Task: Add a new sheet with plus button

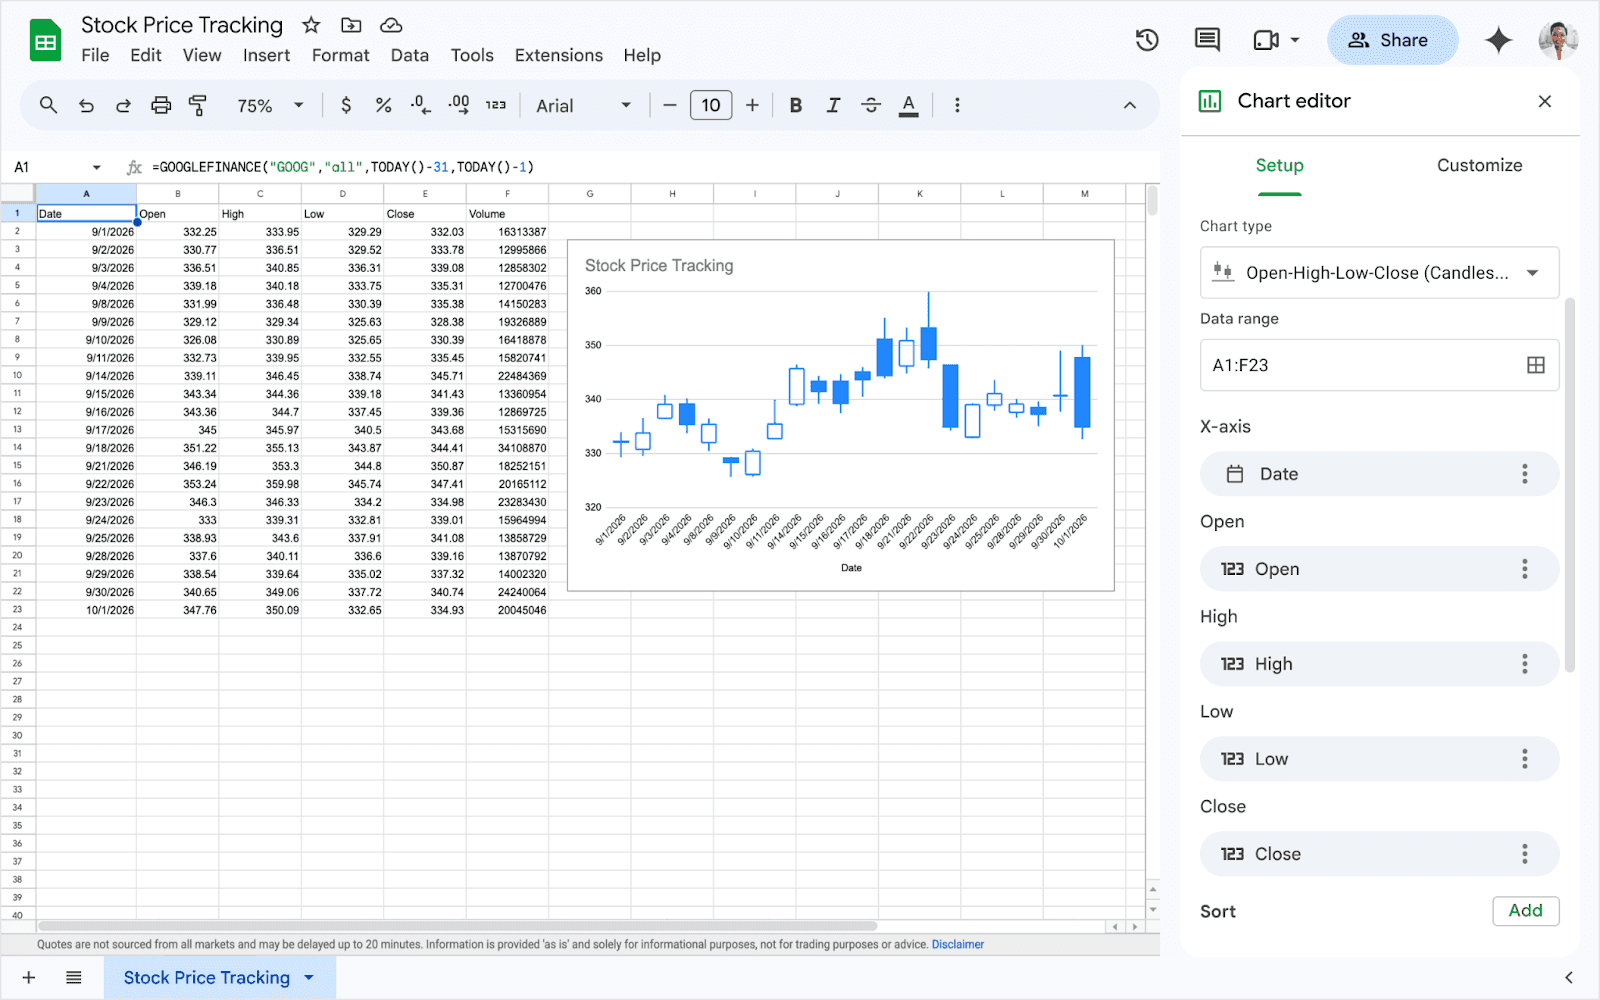Action: [29, 978]
